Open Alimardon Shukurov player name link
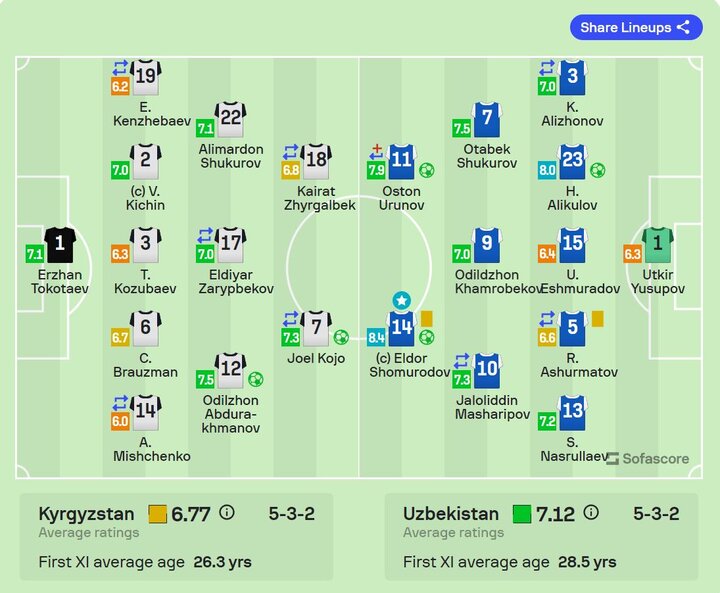Screen dimensions: 720x593 (230, 156)
